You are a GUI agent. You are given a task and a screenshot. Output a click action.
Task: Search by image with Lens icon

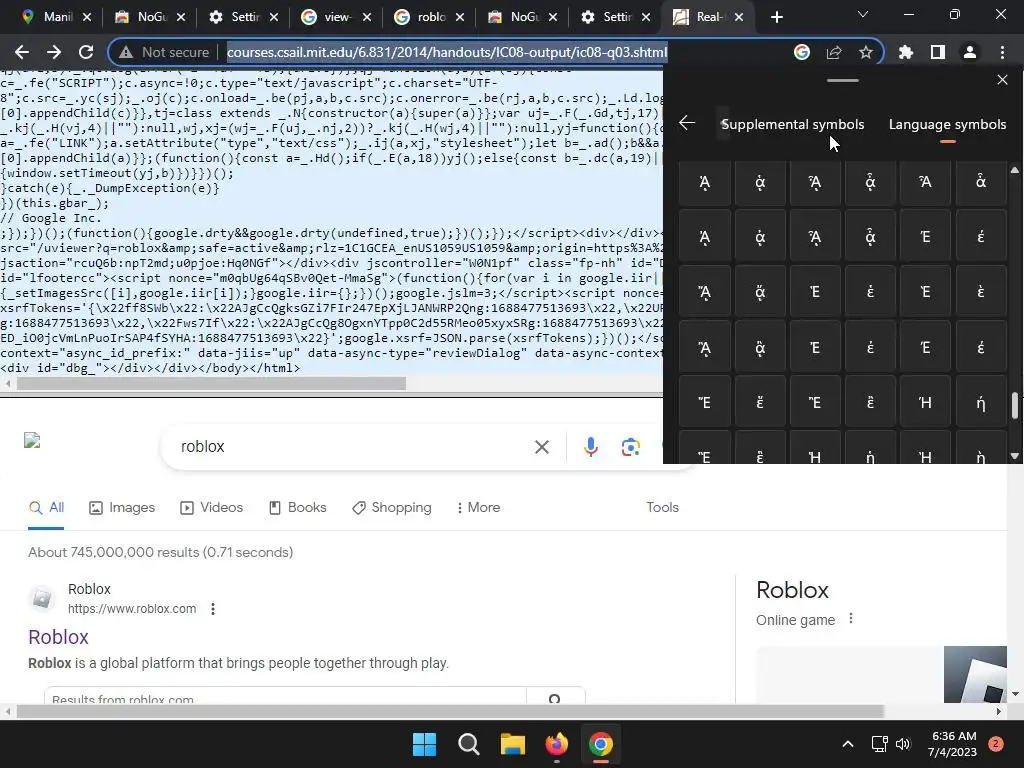pos(630,447)
